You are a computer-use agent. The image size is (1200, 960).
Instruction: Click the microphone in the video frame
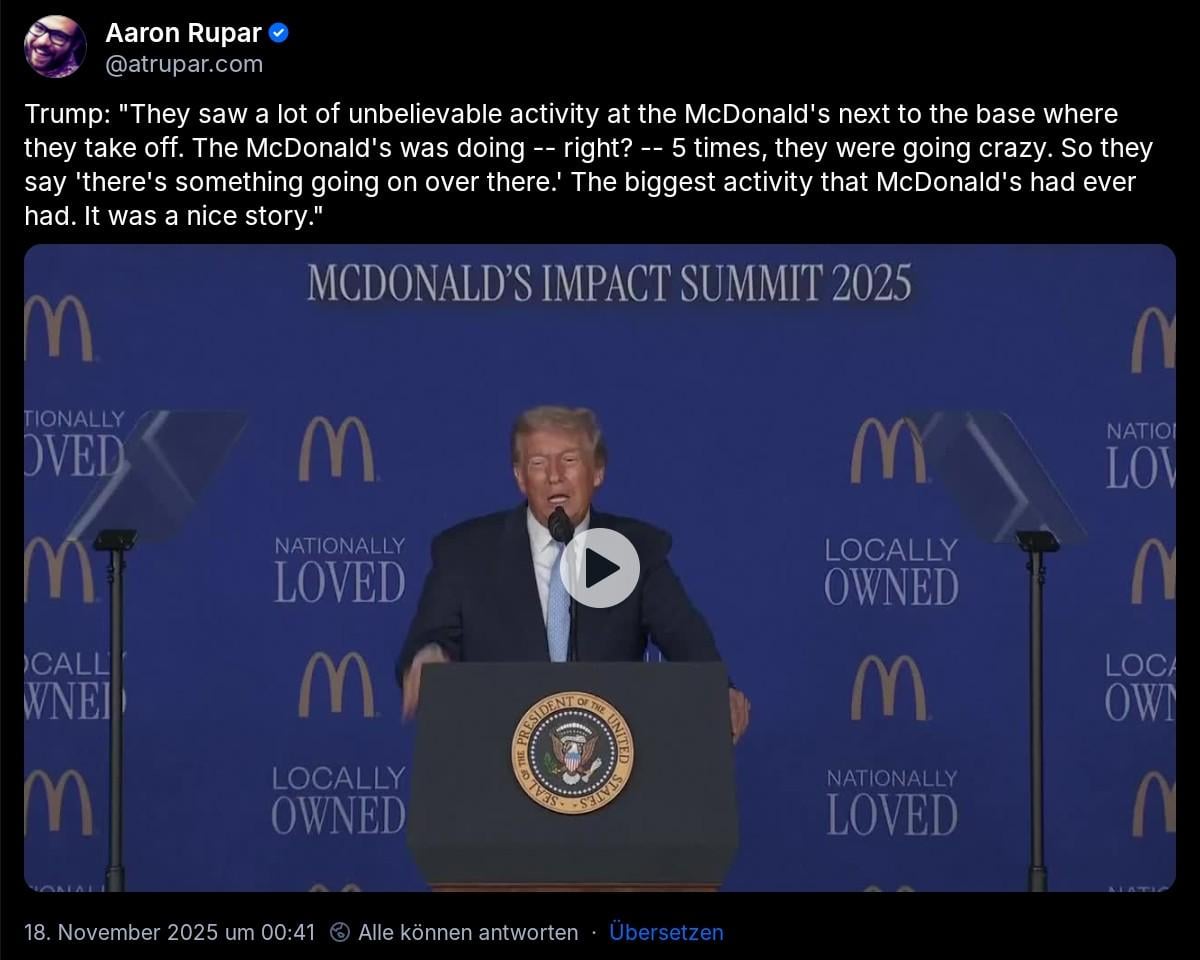(561, 524)
